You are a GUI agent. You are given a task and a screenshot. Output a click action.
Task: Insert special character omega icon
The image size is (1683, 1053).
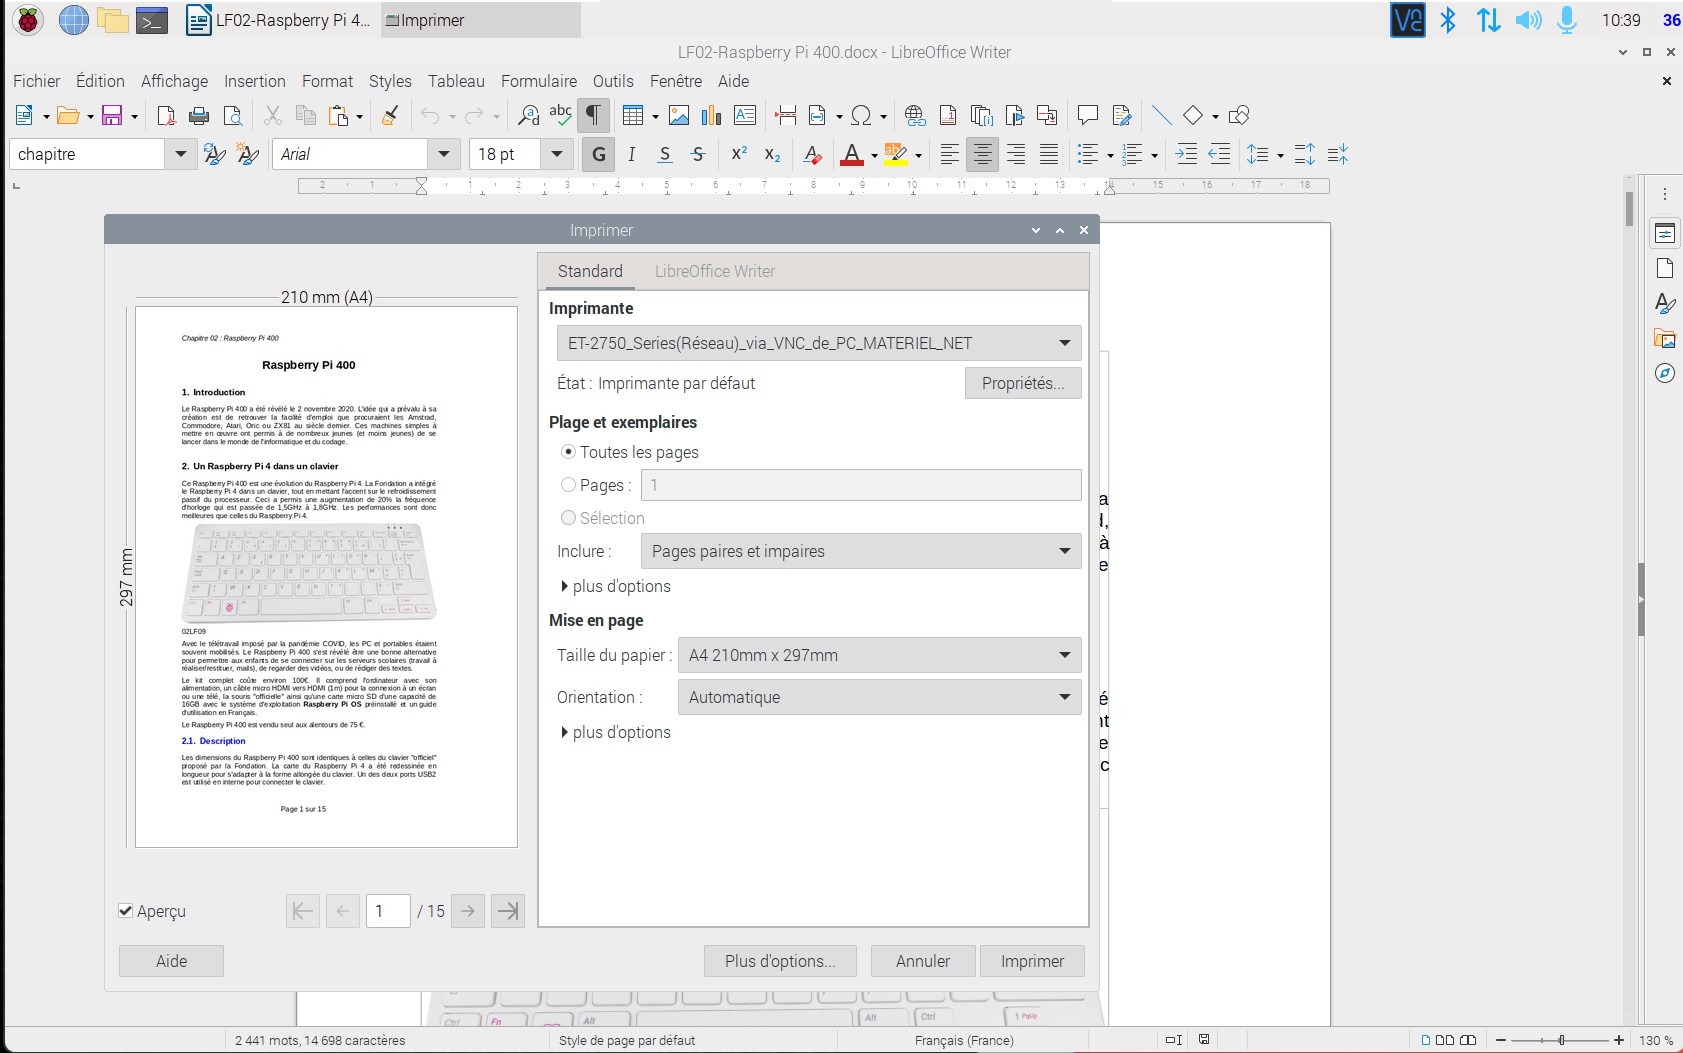[x=861, y=116]
